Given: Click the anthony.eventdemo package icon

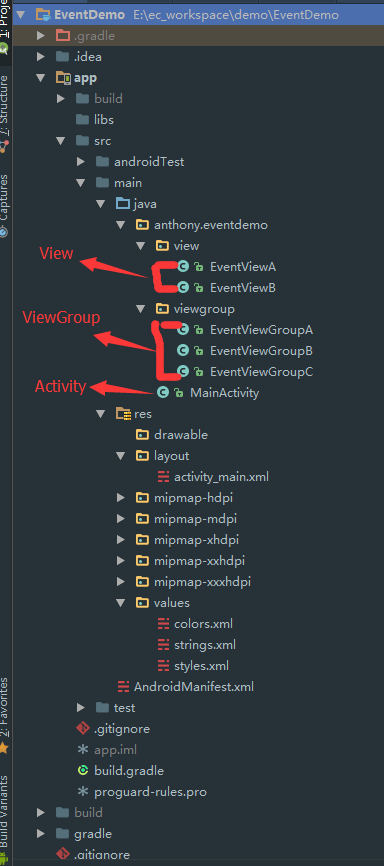Looking at the screenshot, I should 143,225.
